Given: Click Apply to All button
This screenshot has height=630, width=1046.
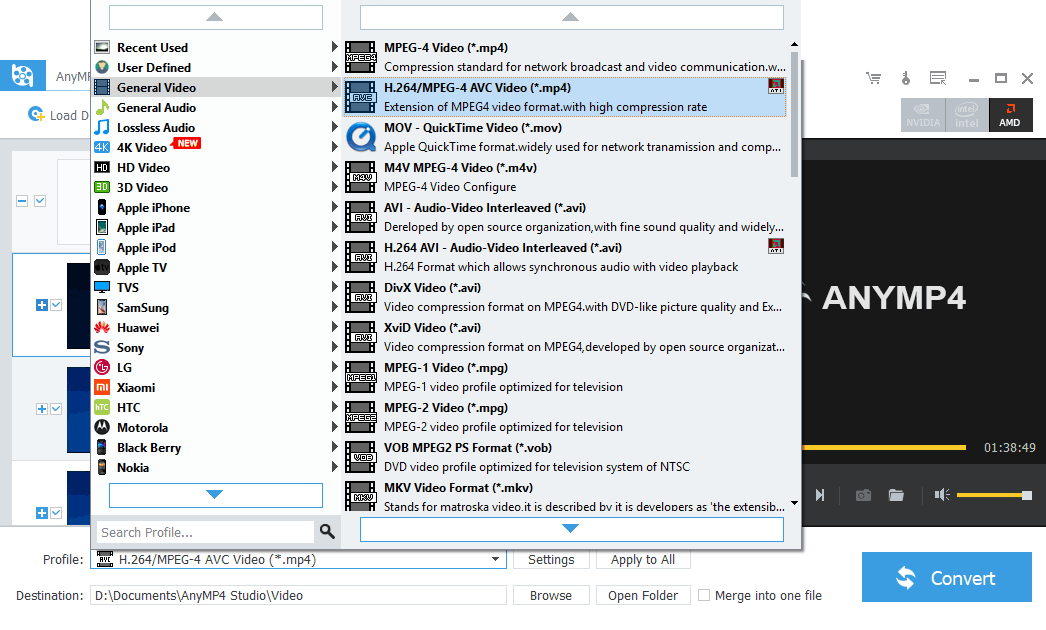Looking at the screenshot, I should point(643,560).
